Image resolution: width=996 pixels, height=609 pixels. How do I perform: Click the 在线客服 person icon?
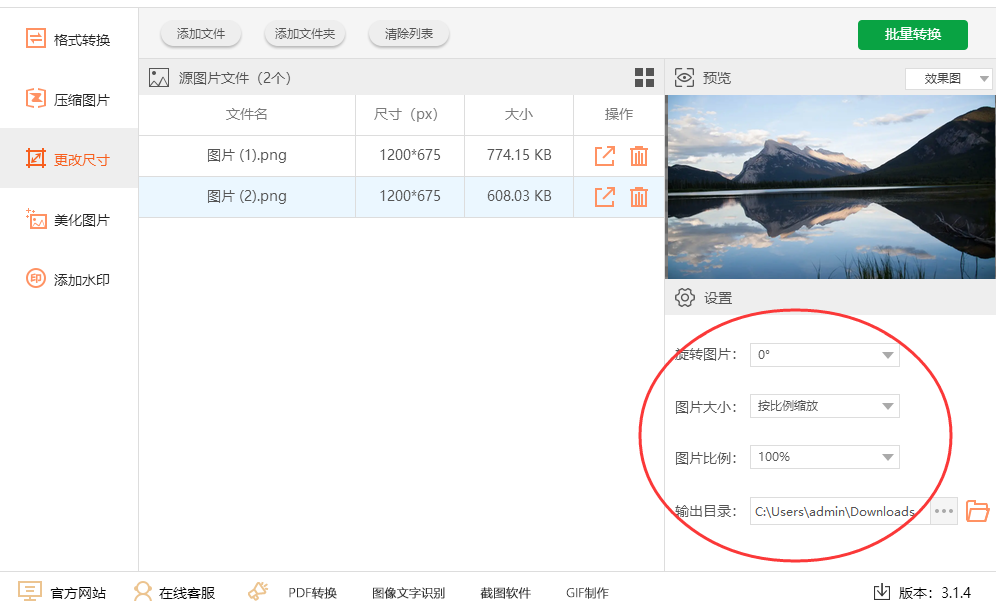pyautogui.click(x=143, y=591)
